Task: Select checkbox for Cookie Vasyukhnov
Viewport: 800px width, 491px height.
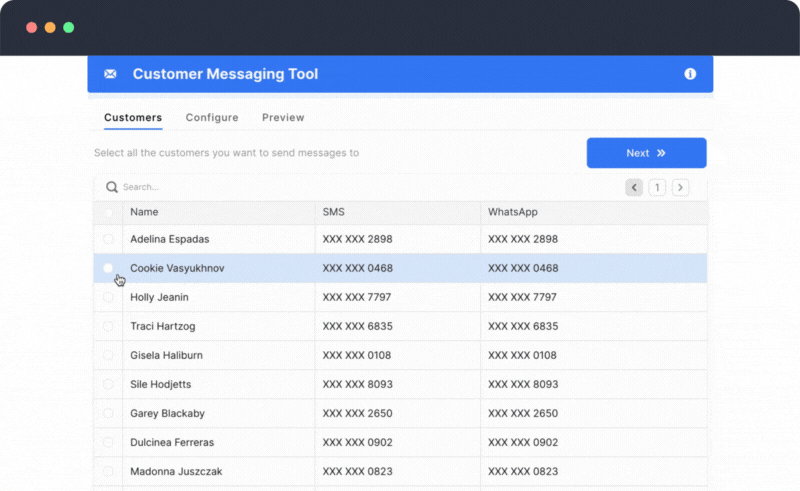Action: pos(108,268)
